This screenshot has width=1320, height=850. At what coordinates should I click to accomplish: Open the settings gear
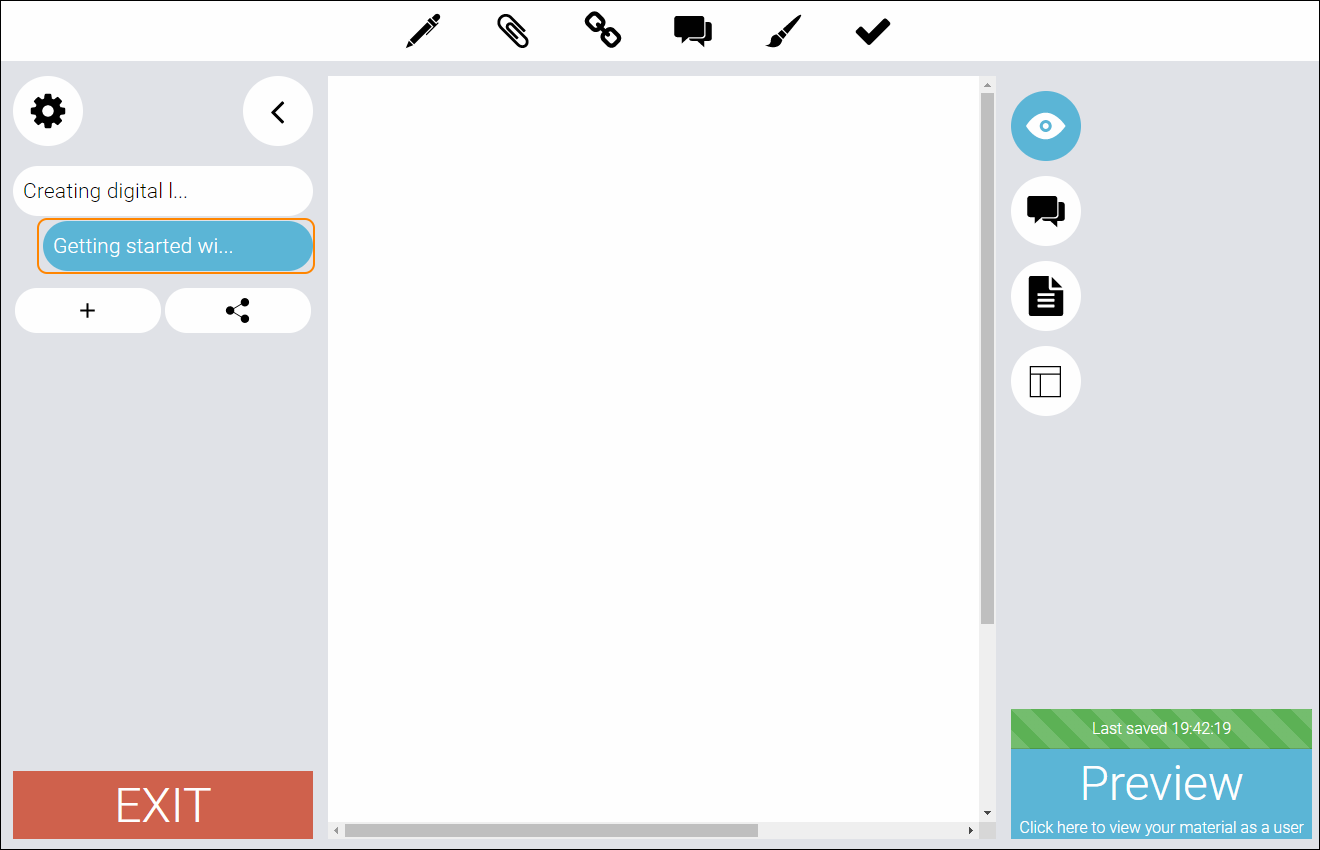(48, 111)
